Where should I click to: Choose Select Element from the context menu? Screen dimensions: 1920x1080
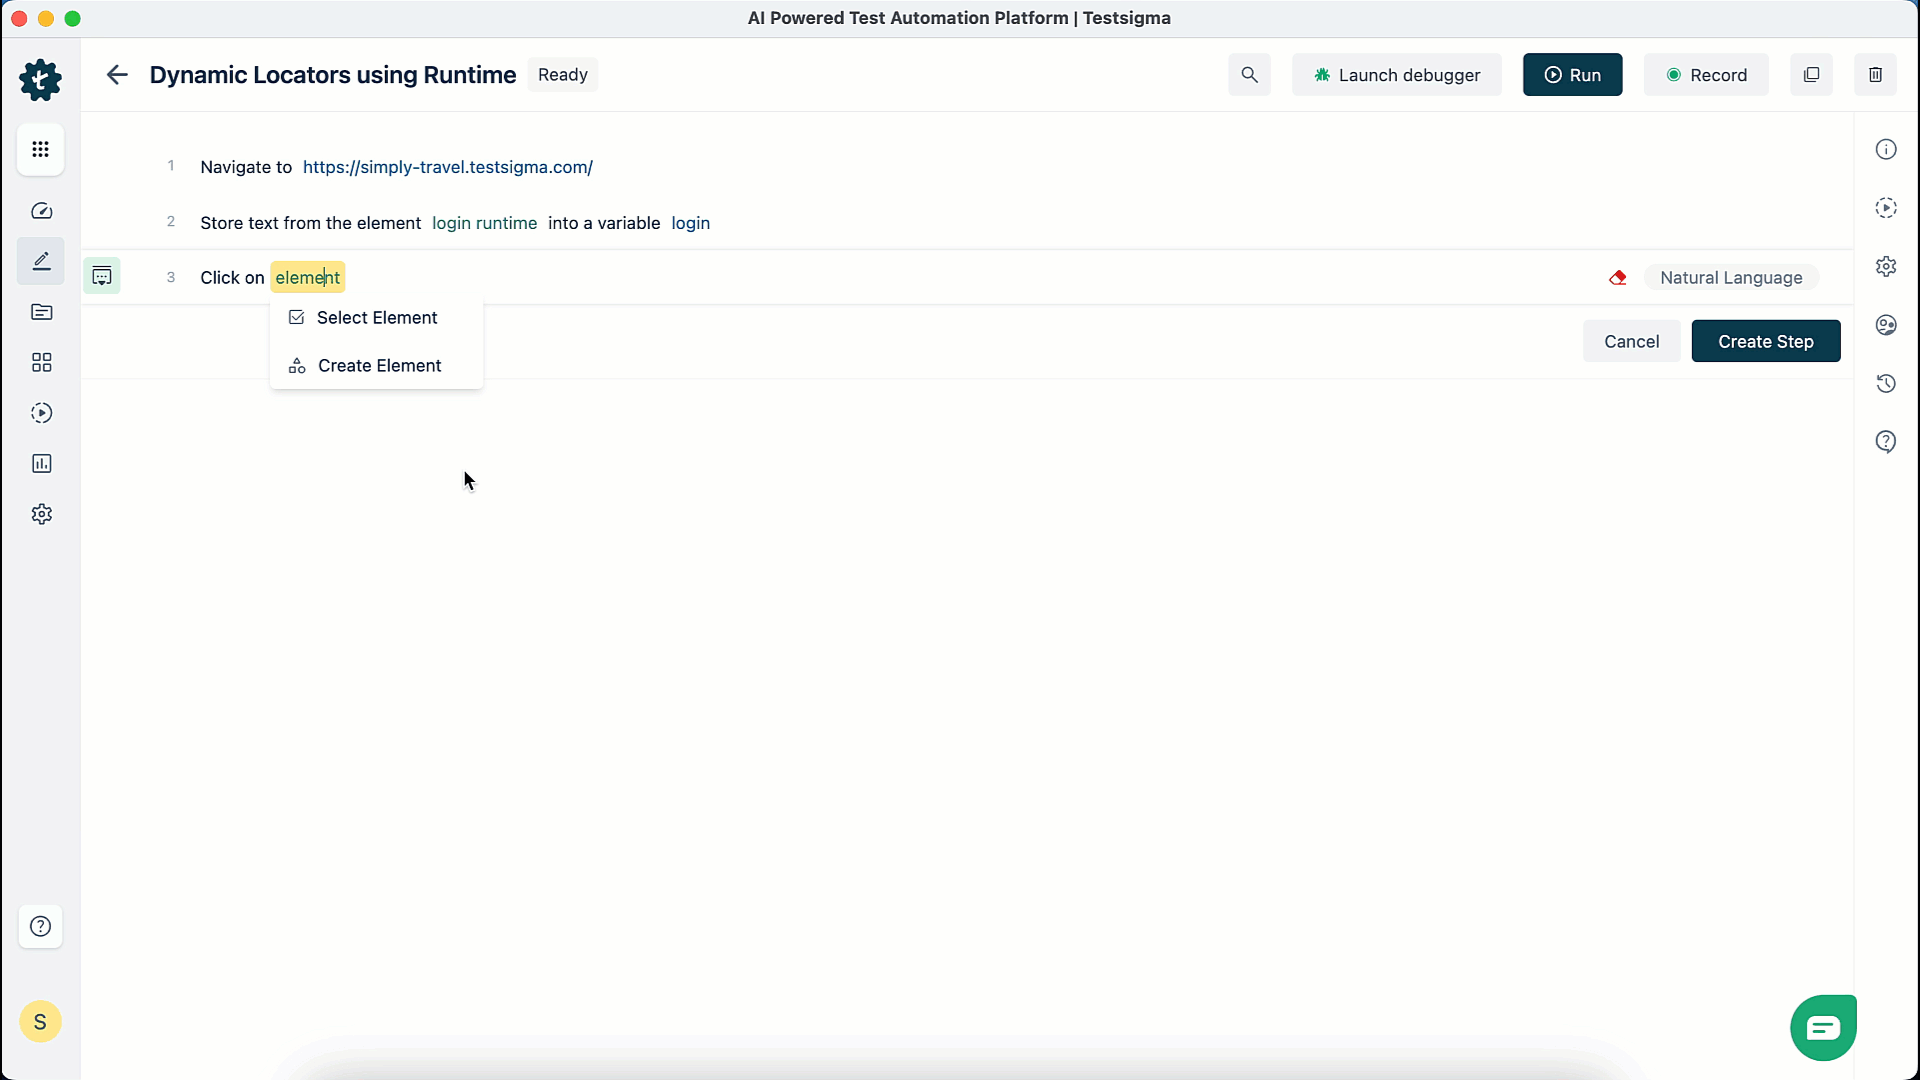click(x=377, y=318)
